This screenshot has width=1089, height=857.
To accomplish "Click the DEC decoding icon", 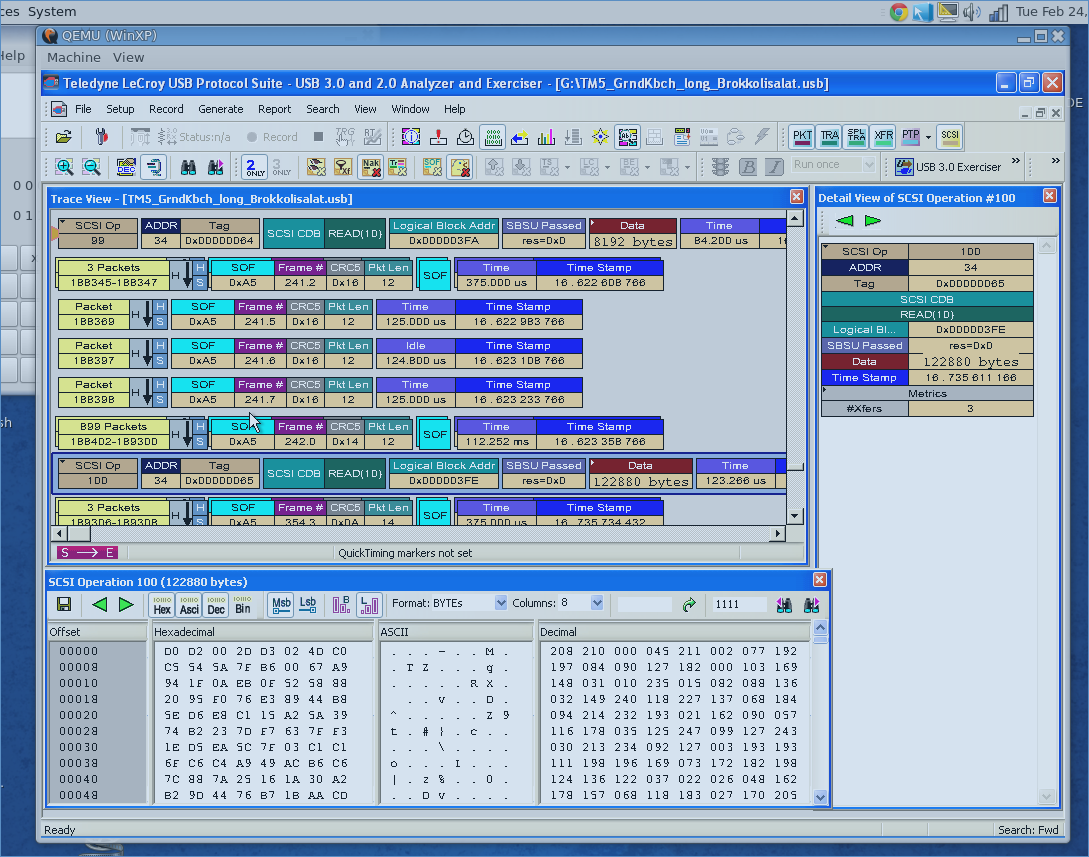I will coord(126,167).
